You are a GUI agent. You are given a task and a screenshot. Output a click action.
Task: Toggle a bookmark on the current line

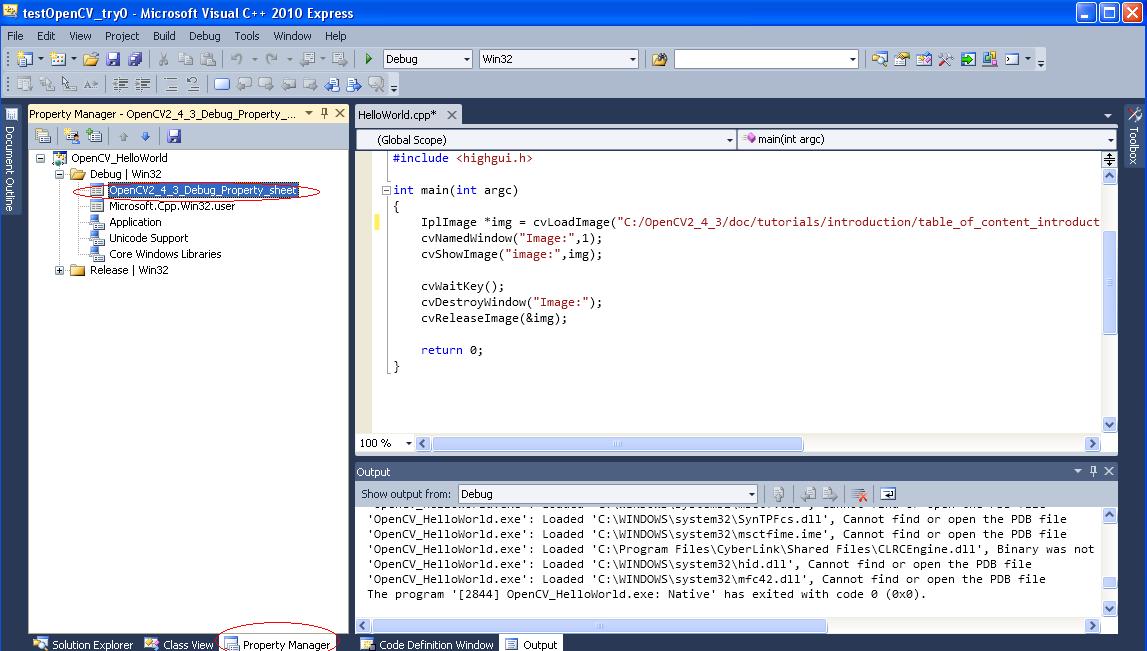tap(222, 84)
